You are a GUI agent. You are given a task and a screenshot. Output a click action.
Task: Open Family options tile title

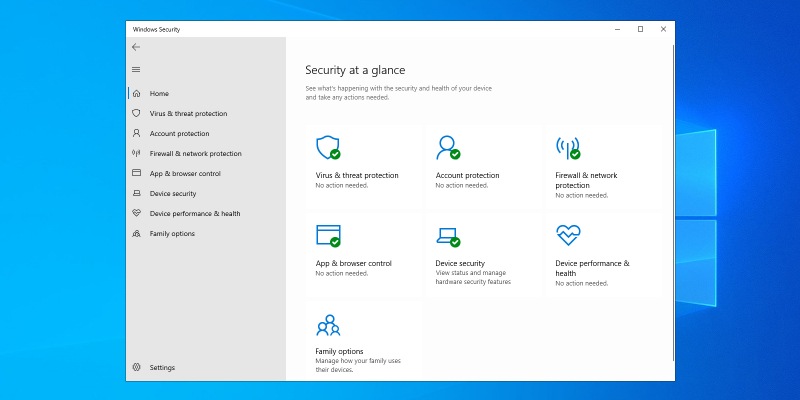pos(339,352)
